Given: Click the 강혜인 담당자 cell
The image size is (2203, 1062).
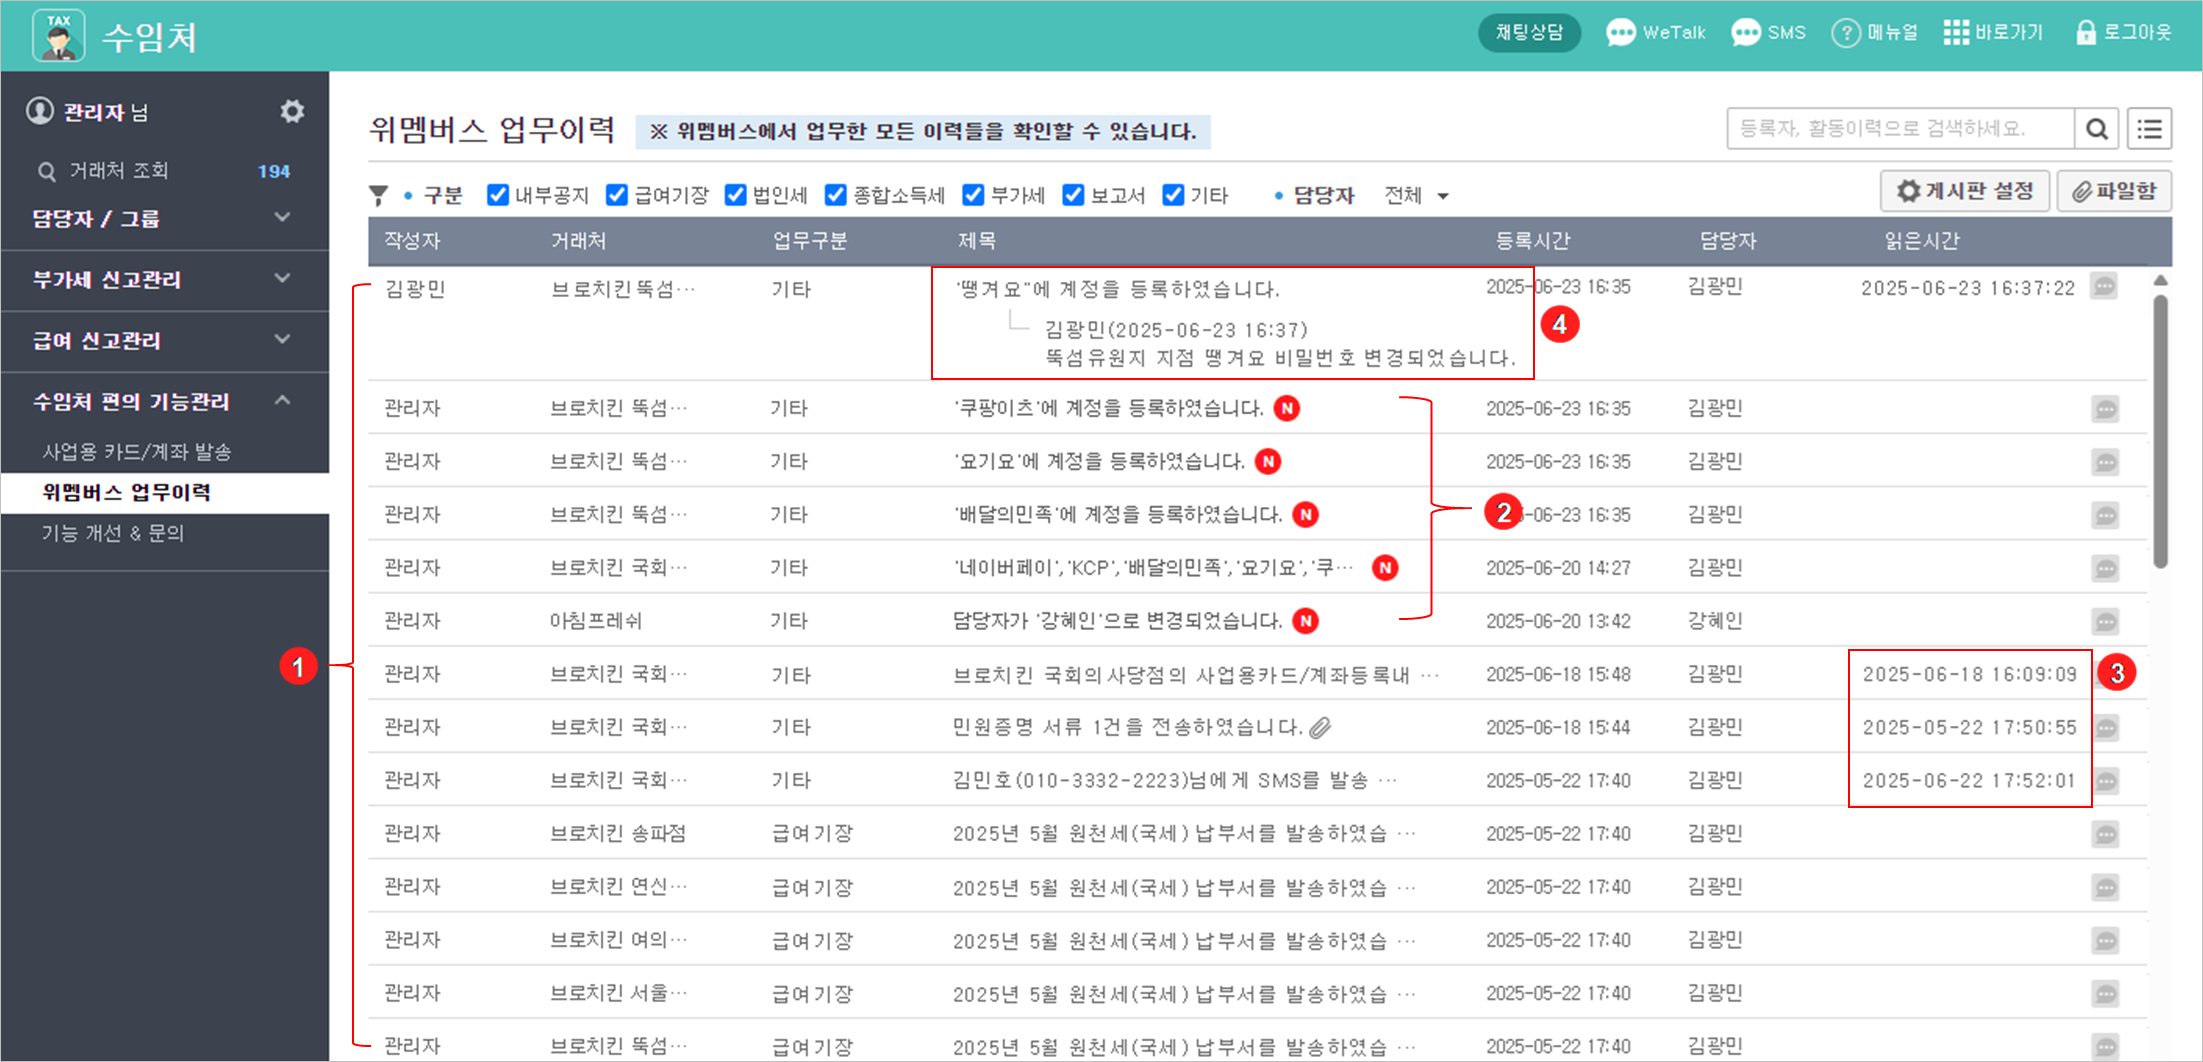Looking at the screenshot, I should pyautogui.click(x=1715, y=621).
